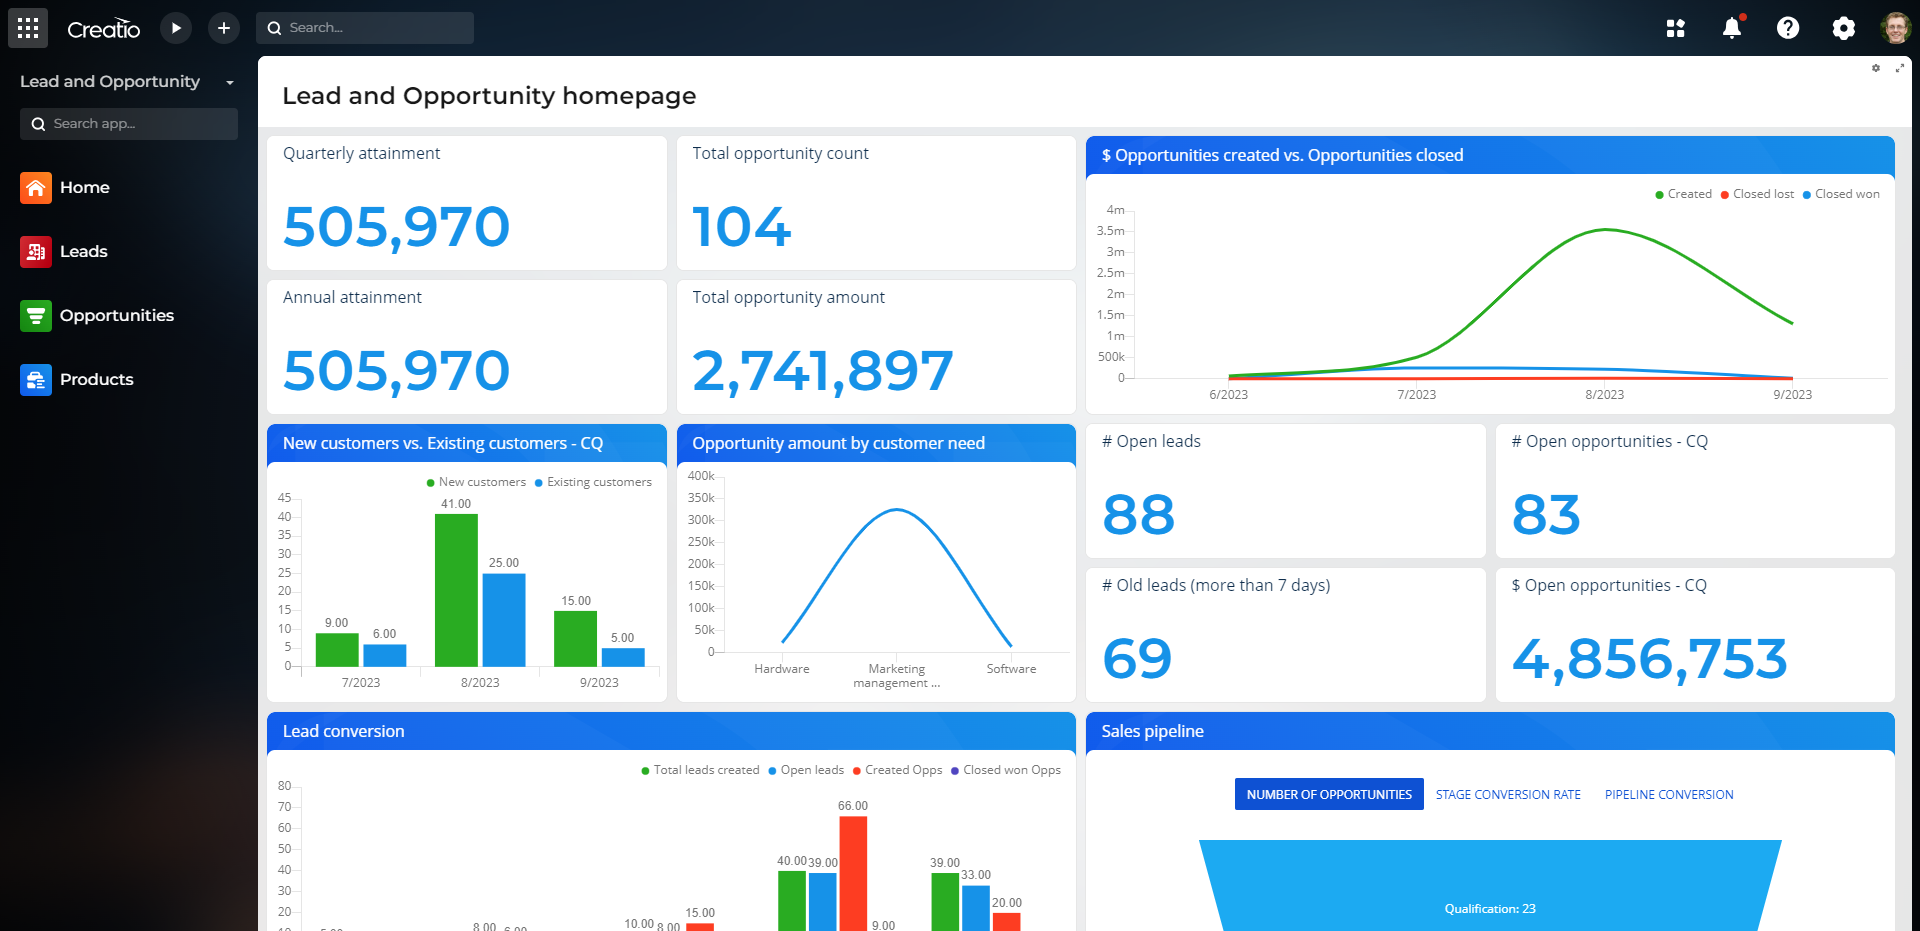Switch to Pipeline Conversion tab
The image size is (1920, 931).
pos(1668,793)
